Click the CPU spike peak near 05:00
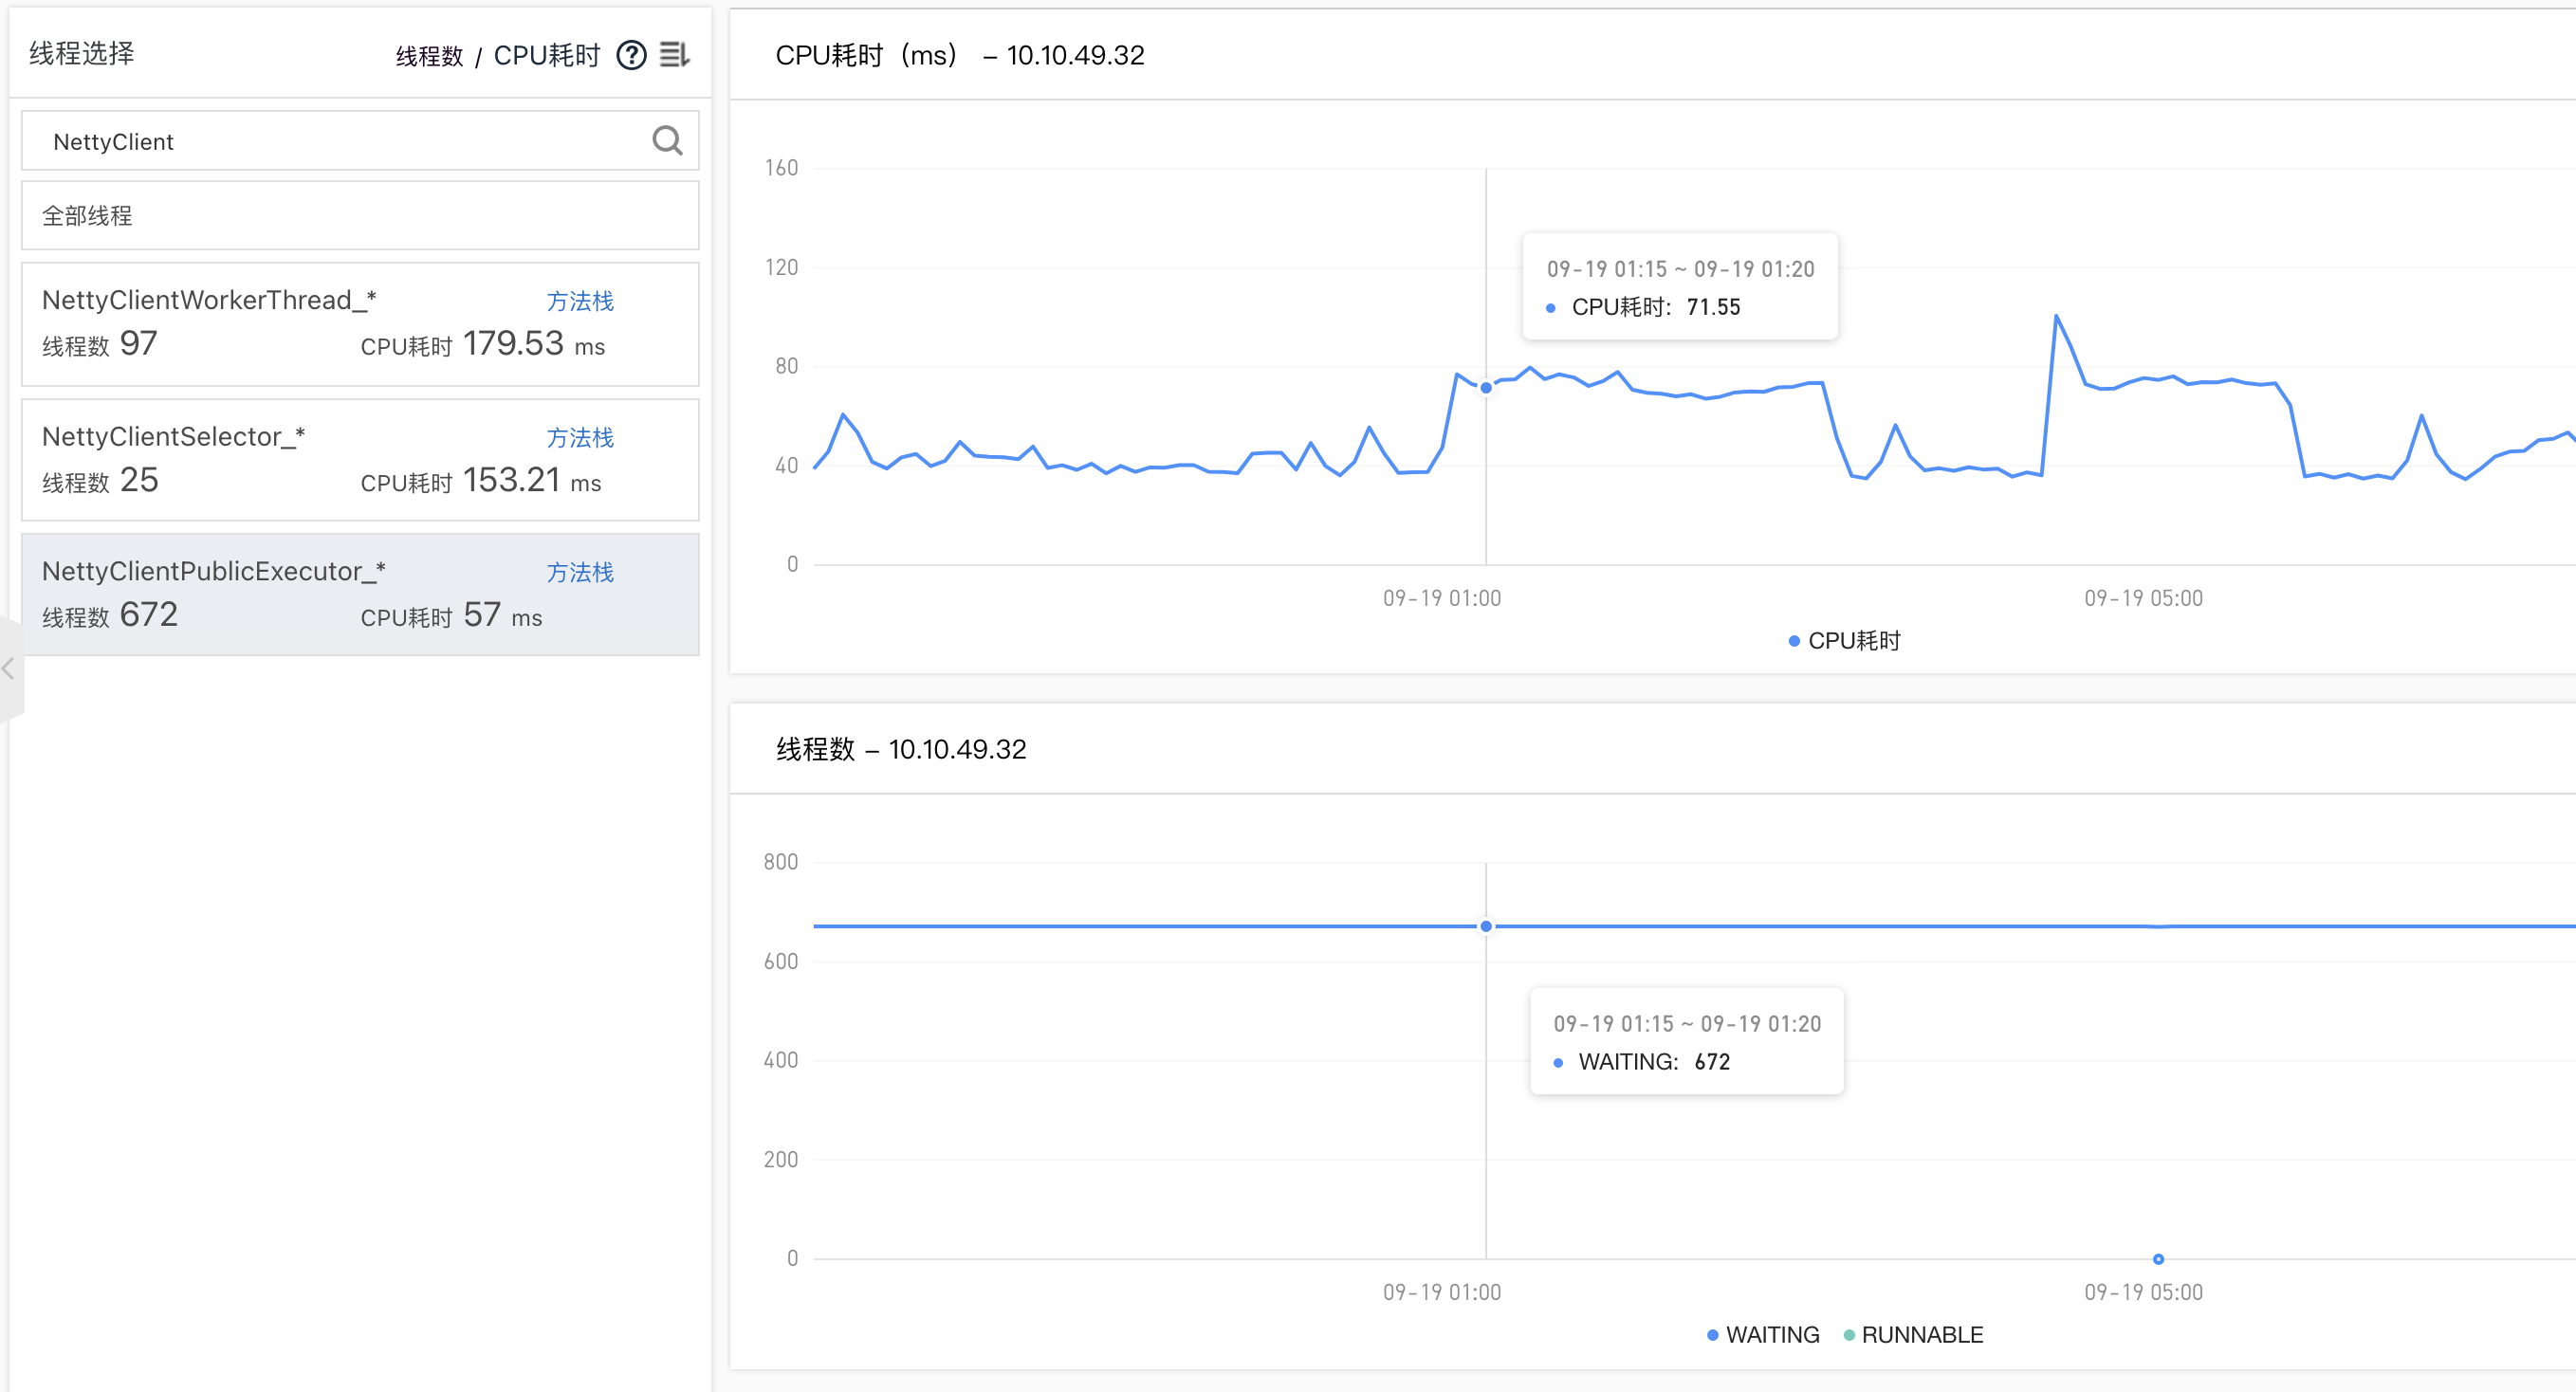Viewport: 2576px width, 1392px height. click(2056, 316)
